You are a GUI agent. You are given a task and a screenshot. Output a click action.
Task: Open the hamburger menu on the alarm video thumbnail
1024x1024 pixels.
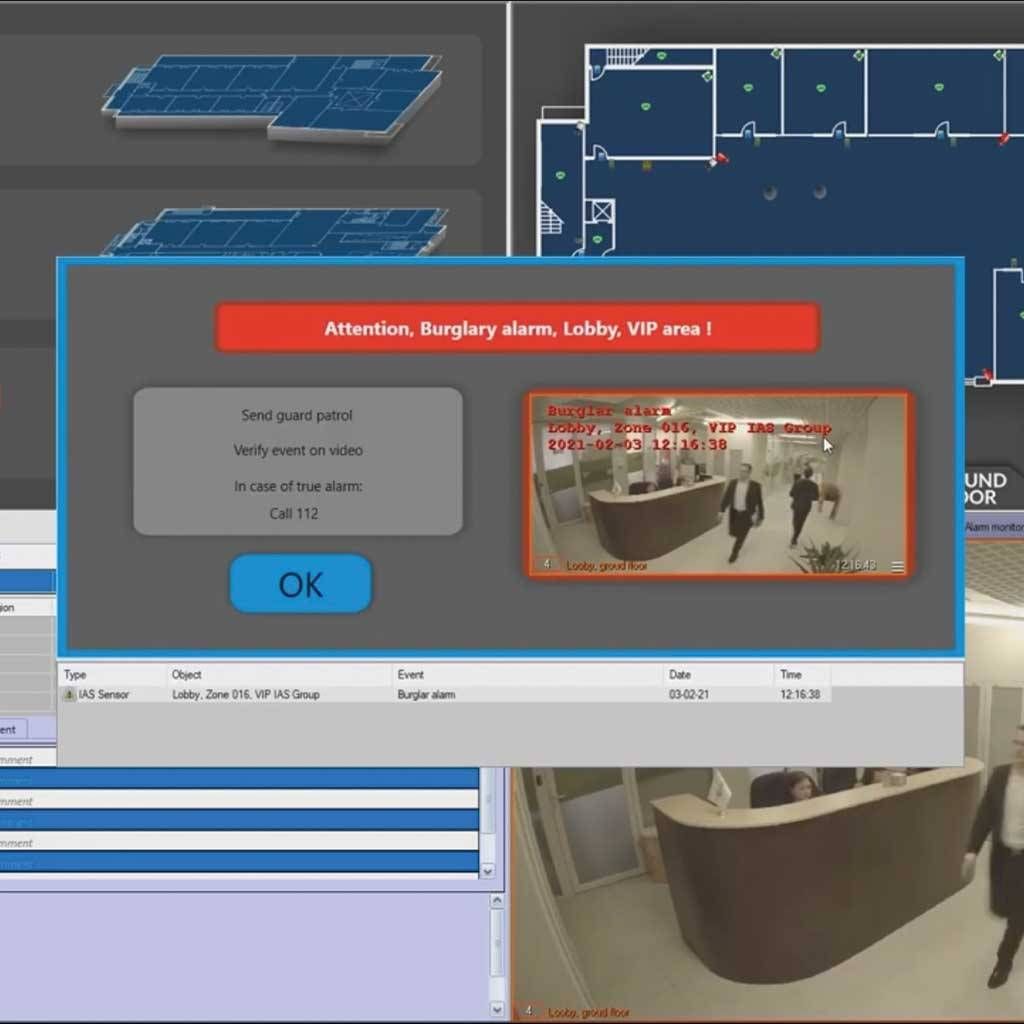tap(897, 567)
